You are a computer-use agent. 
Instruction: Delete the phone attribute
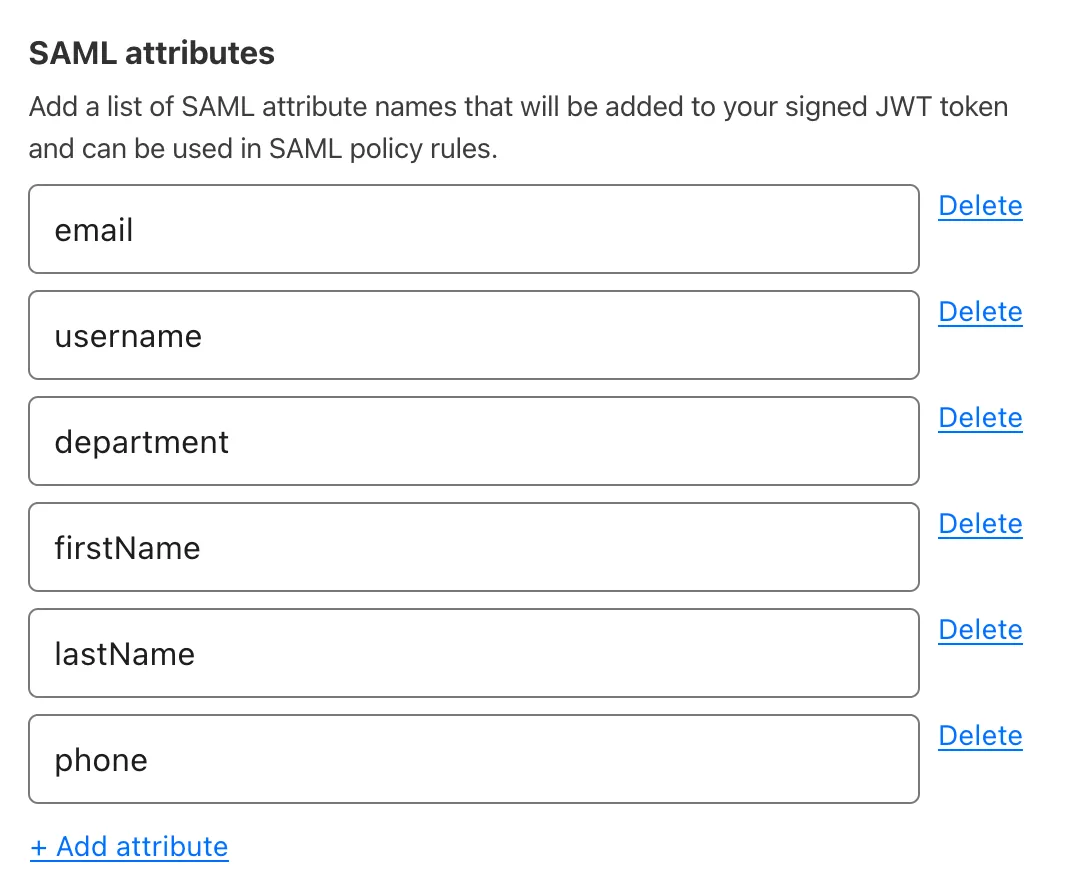pyautogui.click(x=979, y=736)
